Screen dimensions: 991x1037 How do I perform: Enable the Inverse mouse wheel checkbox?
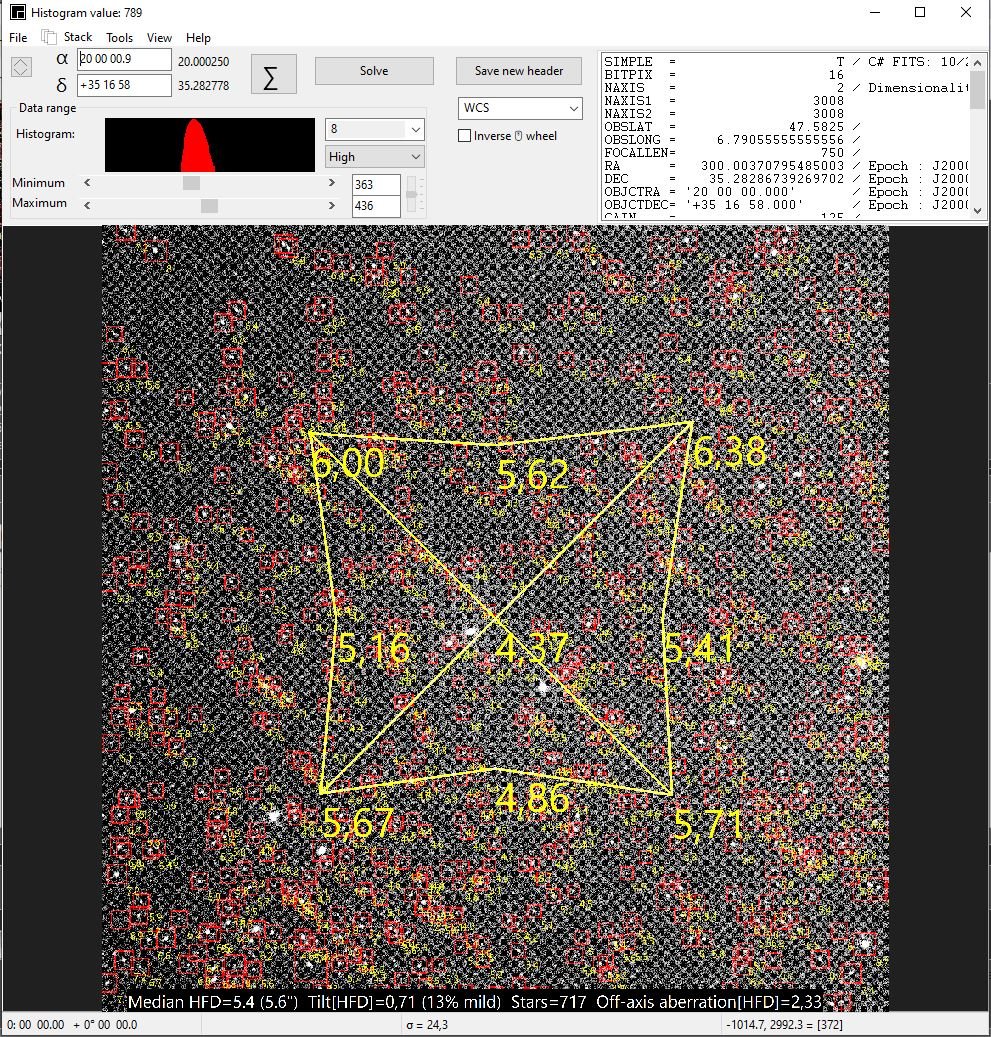465,136
